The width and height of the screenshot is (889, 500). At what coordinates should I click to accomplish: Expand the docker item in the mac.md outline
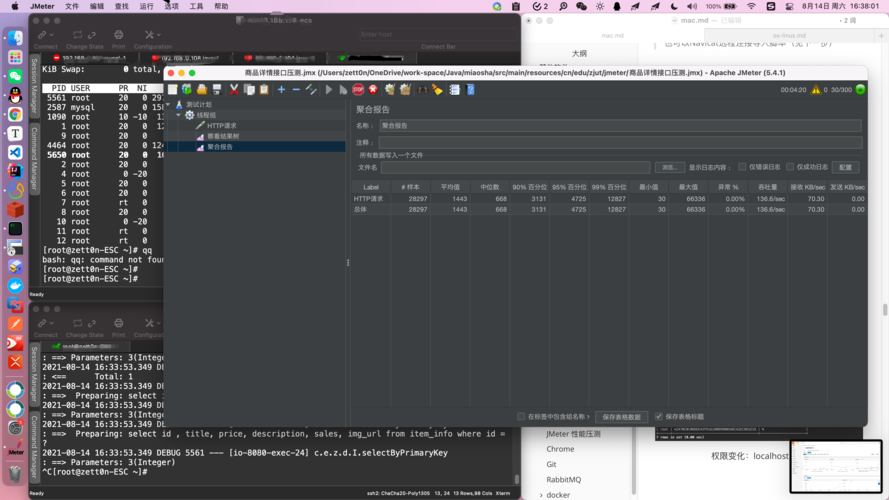[541, 495]
